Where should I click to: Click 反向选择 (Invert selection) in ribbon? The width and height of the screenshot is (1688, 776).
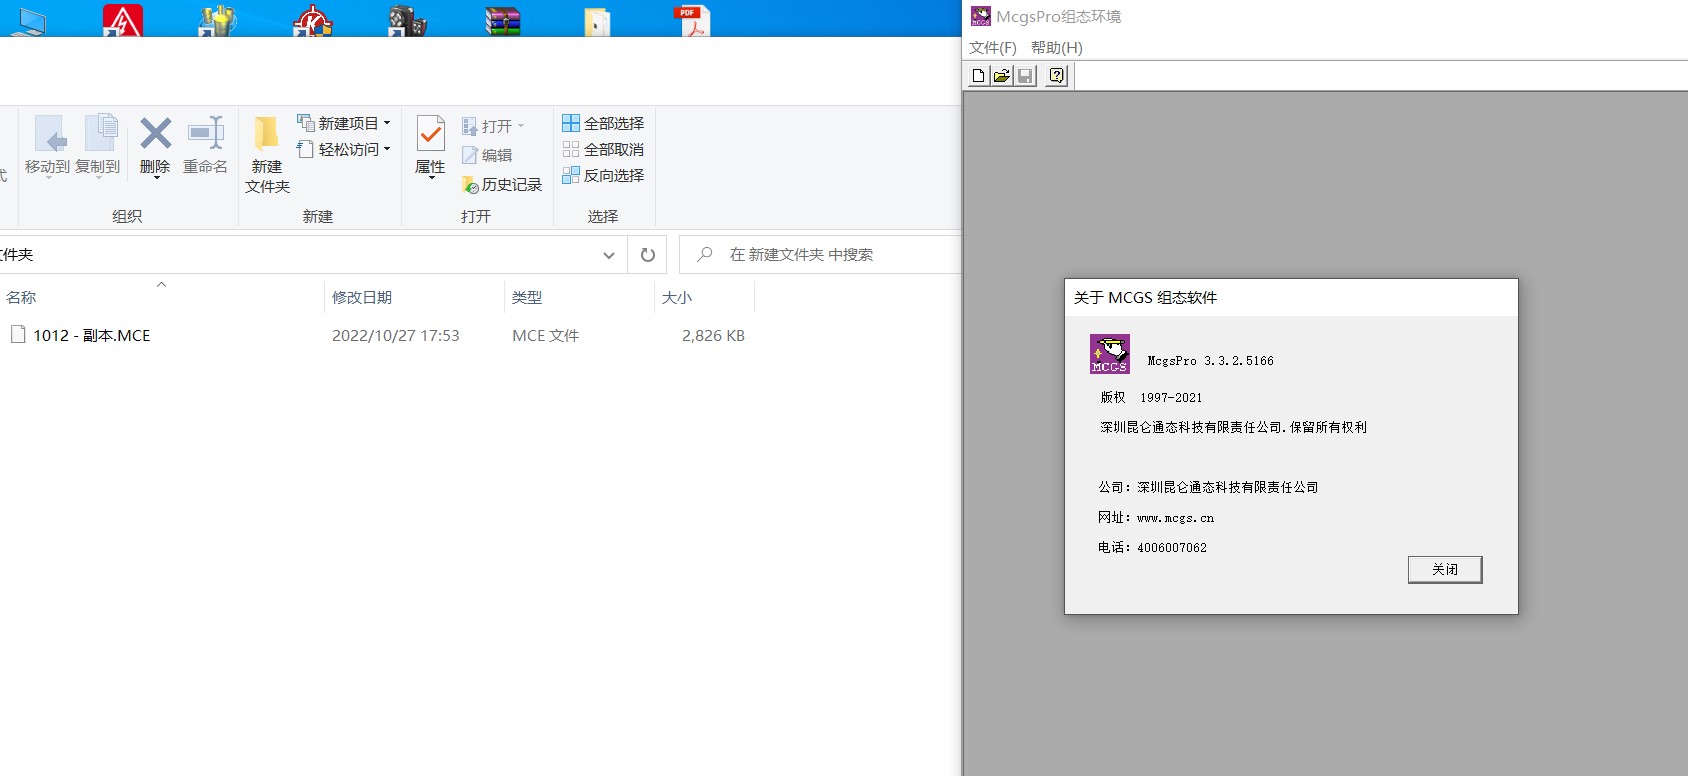(x=603, y=175)
